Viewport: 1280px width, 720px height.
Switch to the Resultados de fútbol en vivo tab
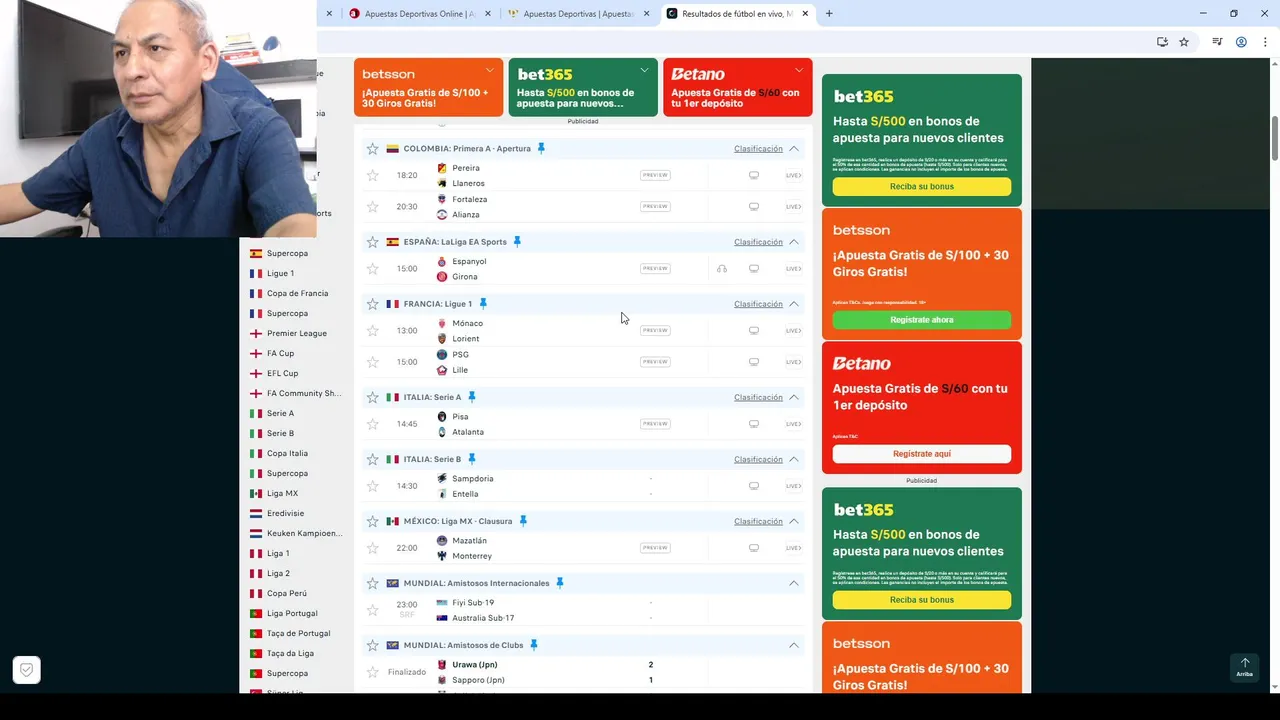(x=738, y=14)
